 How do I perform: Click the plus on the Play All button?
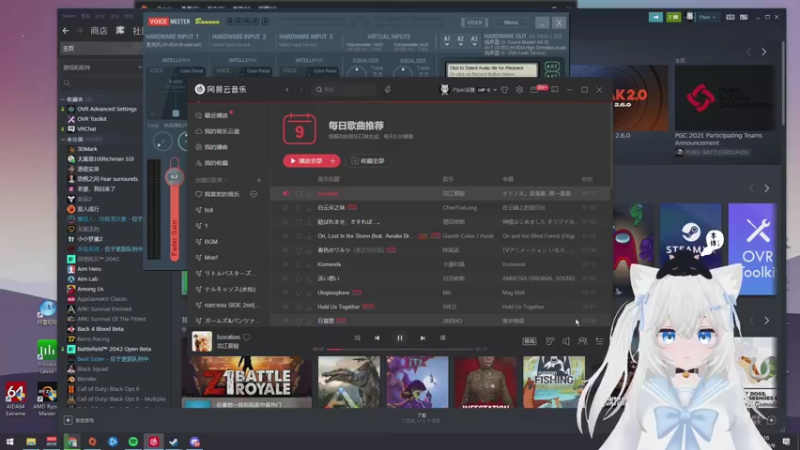tap(333, 161)
